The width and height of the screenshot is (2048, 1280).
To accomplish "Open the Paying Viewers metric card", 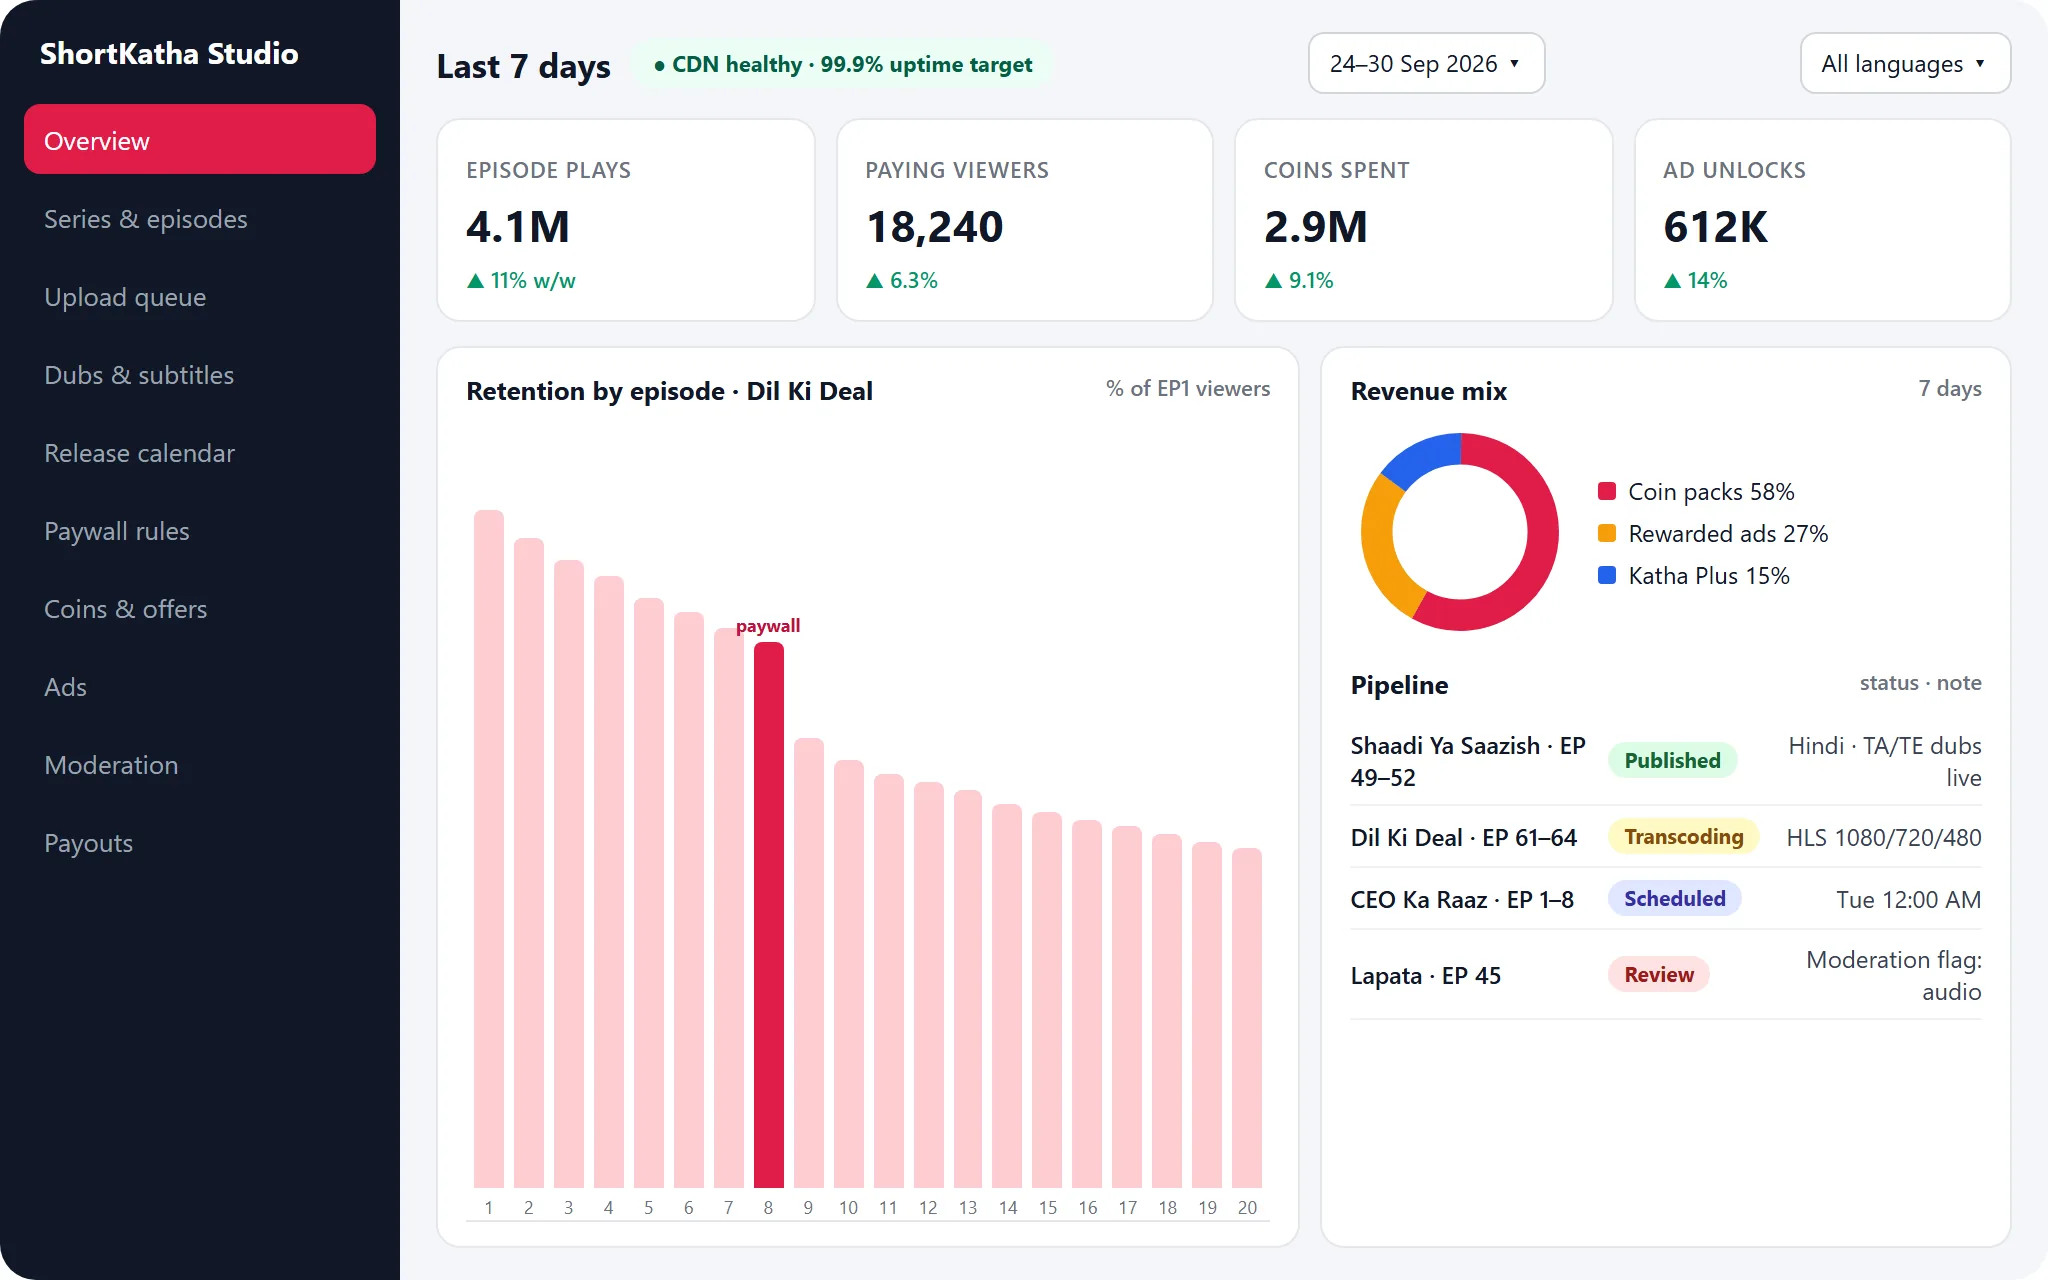I will tap(1025, 220).
